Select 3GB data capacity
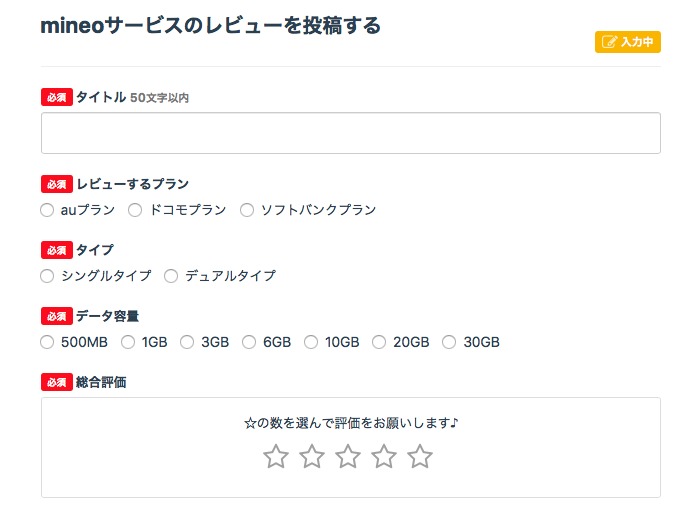Screen dimensions: 695x515 187,342
